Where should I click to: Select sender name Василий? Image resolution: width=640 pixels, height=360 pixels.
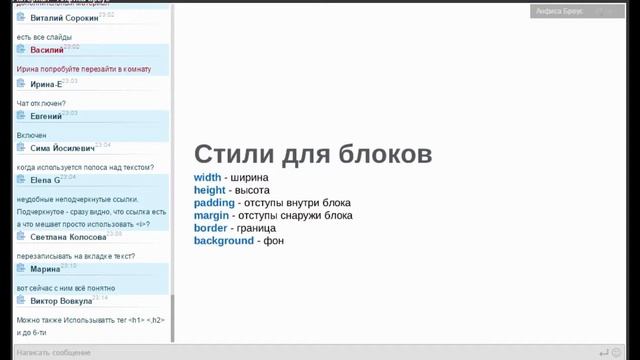(x=47, y=50)
